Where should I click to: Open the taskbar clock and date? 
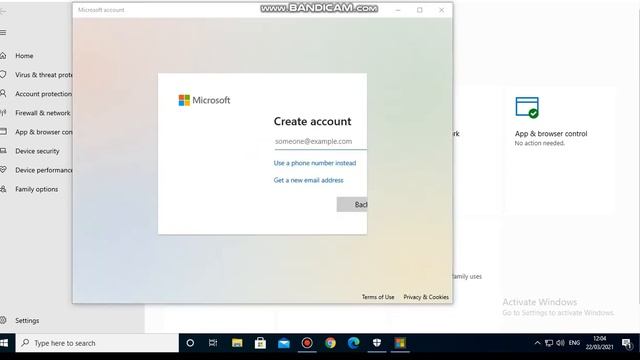600,343
